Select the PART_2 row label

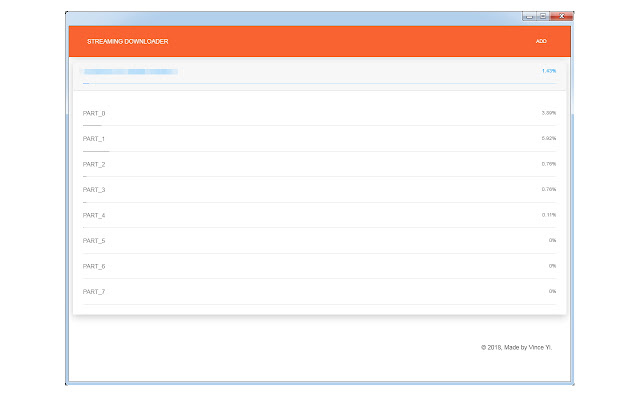pyautogui.click(x=94, y=164)
